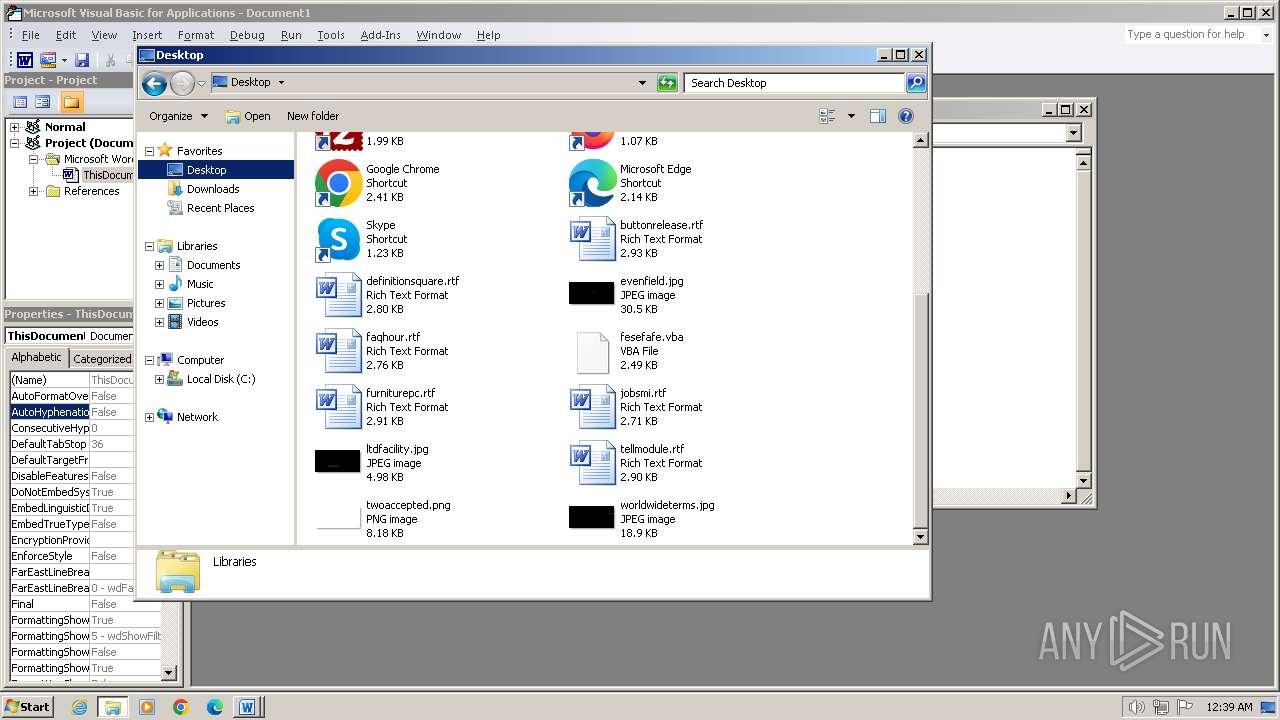Open the view options dropdown arrow
1280x720 pixels.
[851, 116]
